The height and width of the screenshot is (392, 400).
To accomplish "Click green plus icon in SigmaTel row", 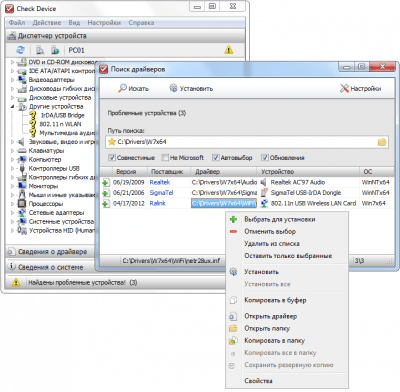I will click(x=106, y=193).
